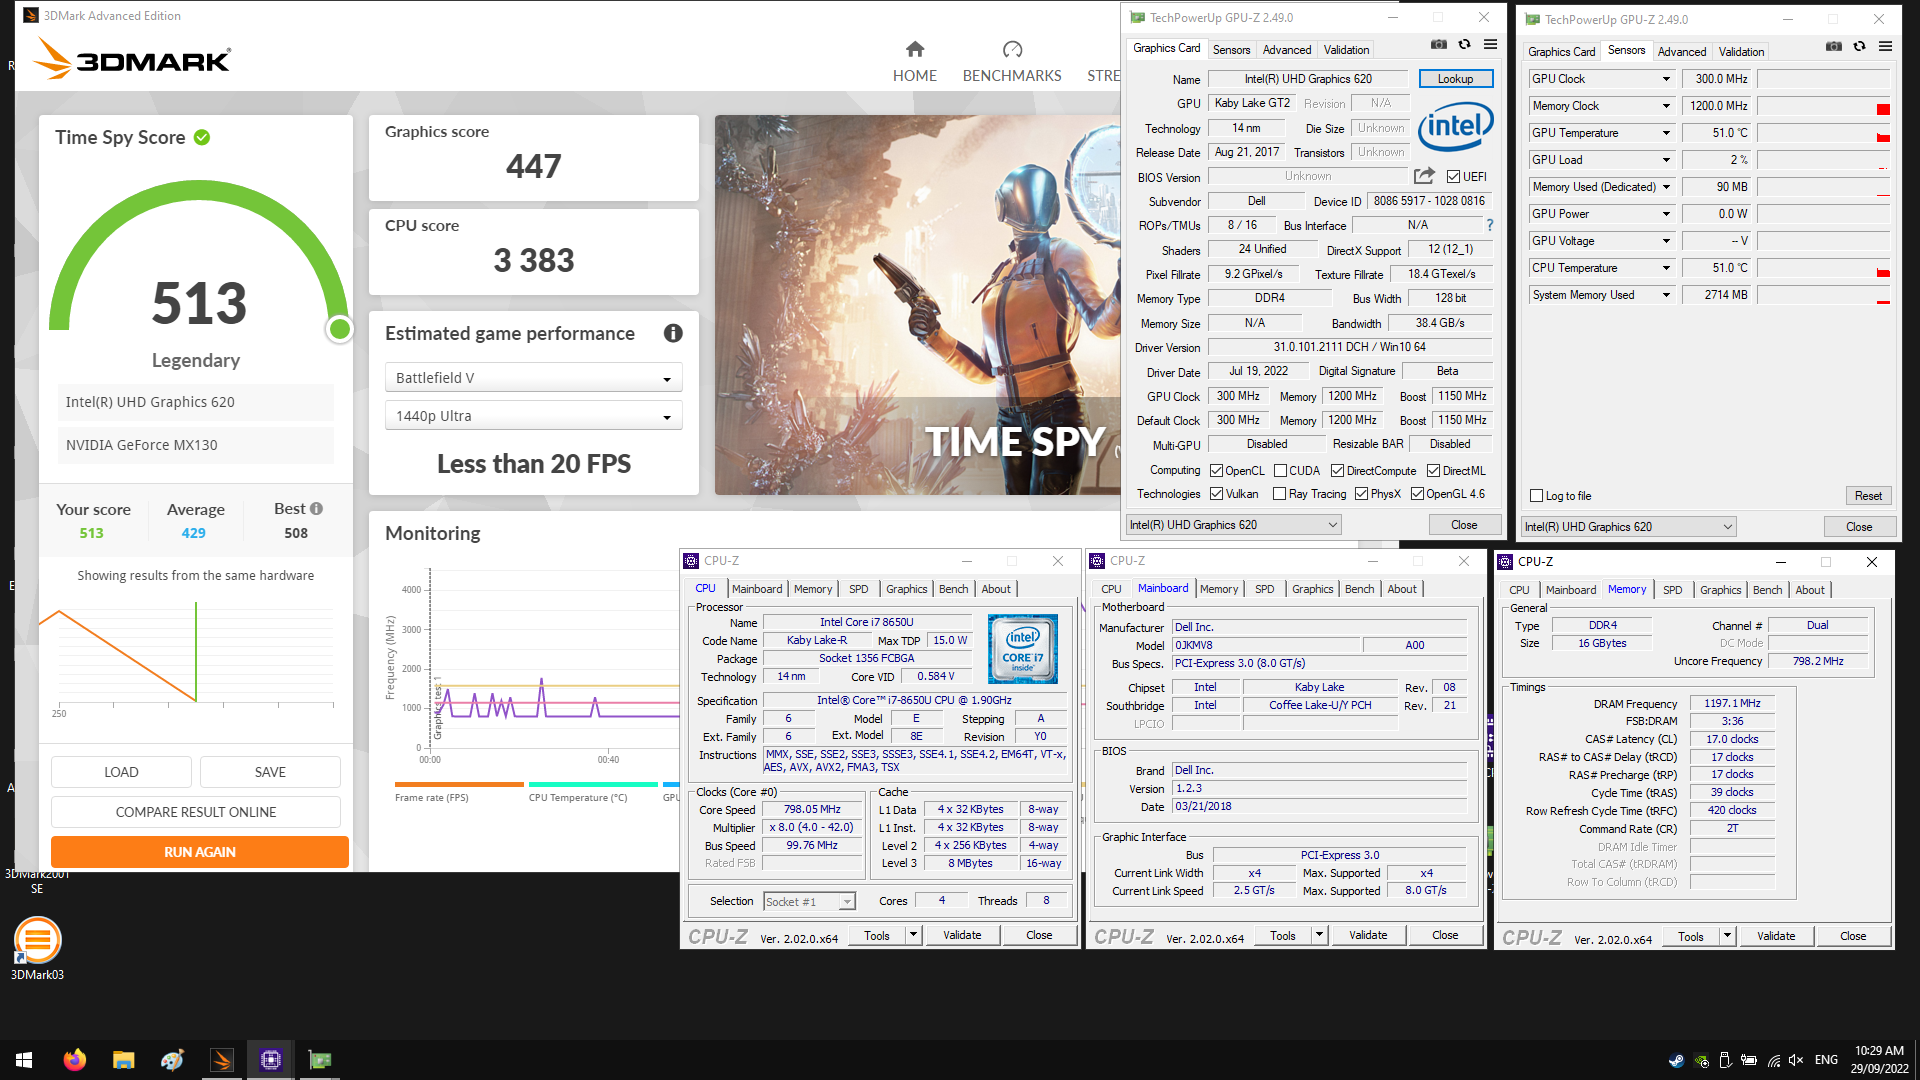Viewport: 1920px width, 1080px height.
Task: Open the BENCHMARKS gauge icon in 3DMark
Action: point(1012,49)
